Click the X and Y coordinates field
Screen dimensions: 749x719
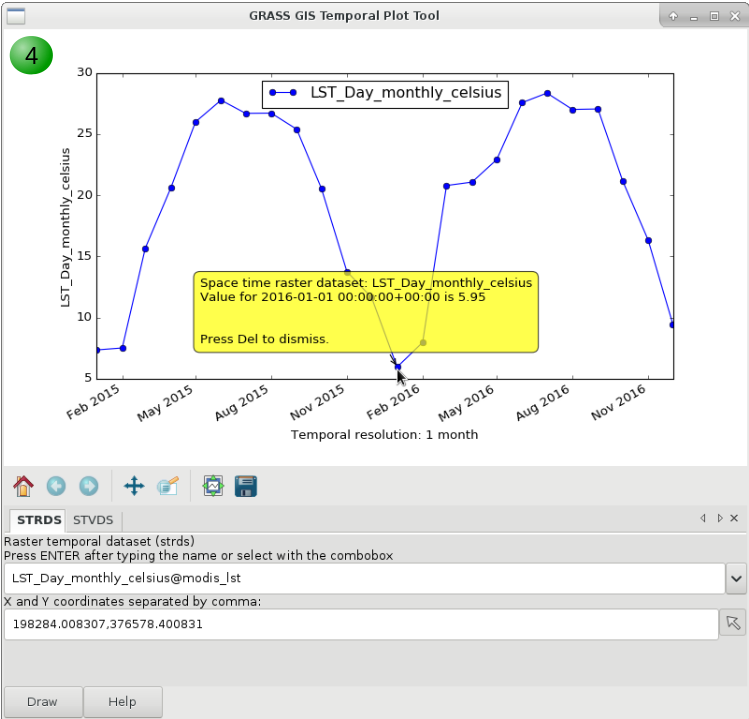(x=361, y=624)
